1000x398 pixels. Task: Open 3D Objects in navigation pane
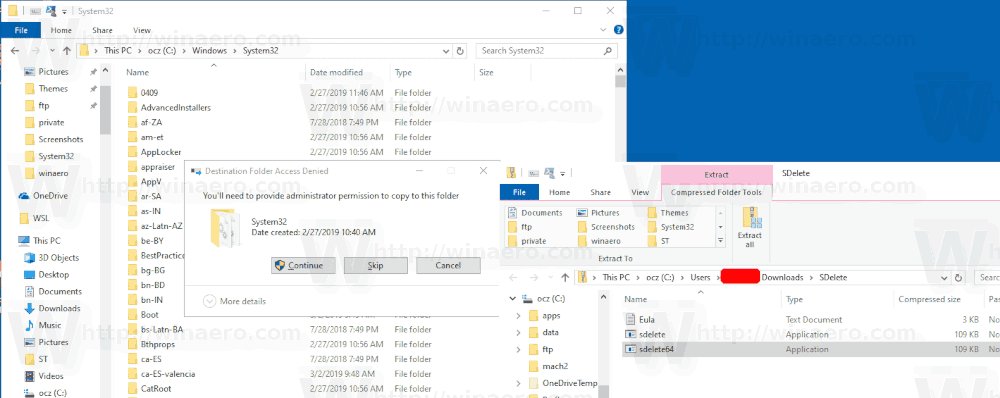click(x=58, y=258)
